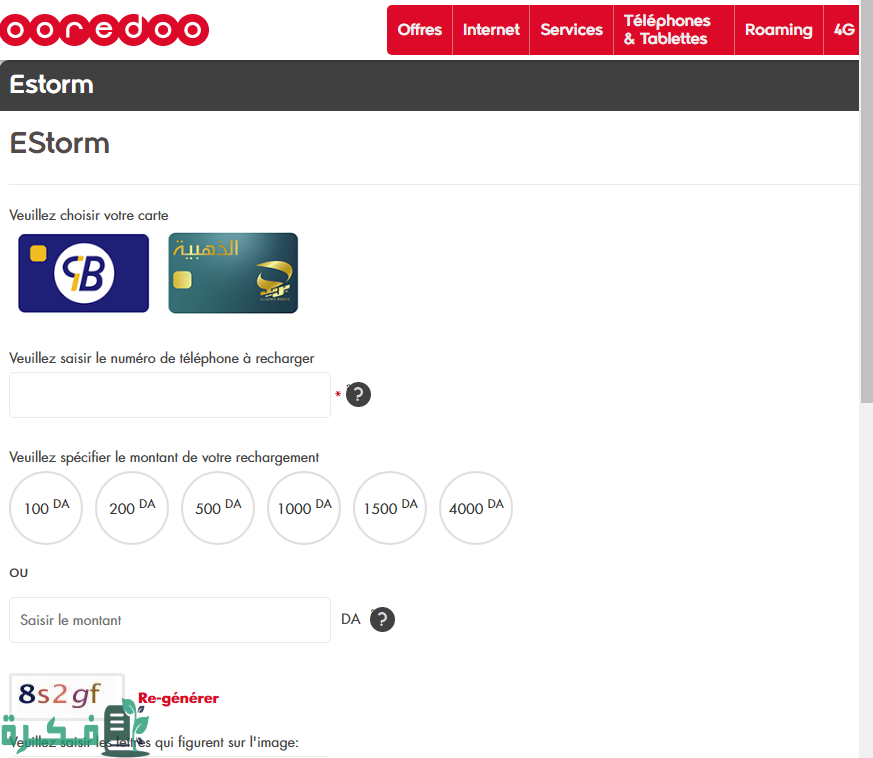The height and width of the screenshot is (758, 873).
Task: Pick the 1000 DA recharge option
Action: [304, 508]
